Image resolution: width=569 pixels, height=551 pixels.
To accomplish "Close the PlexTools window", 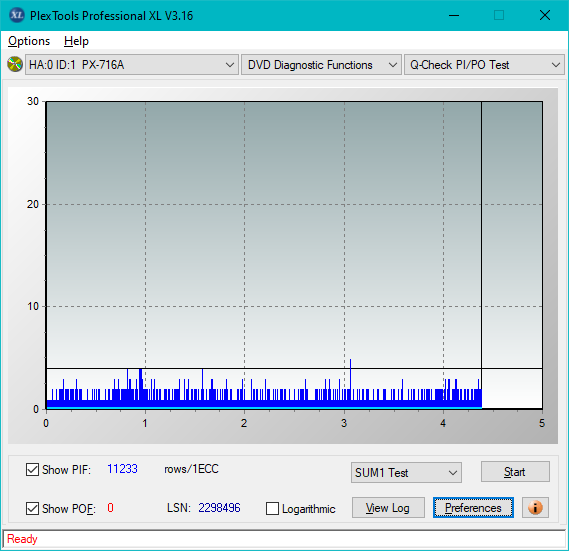I will pos(545,15).
